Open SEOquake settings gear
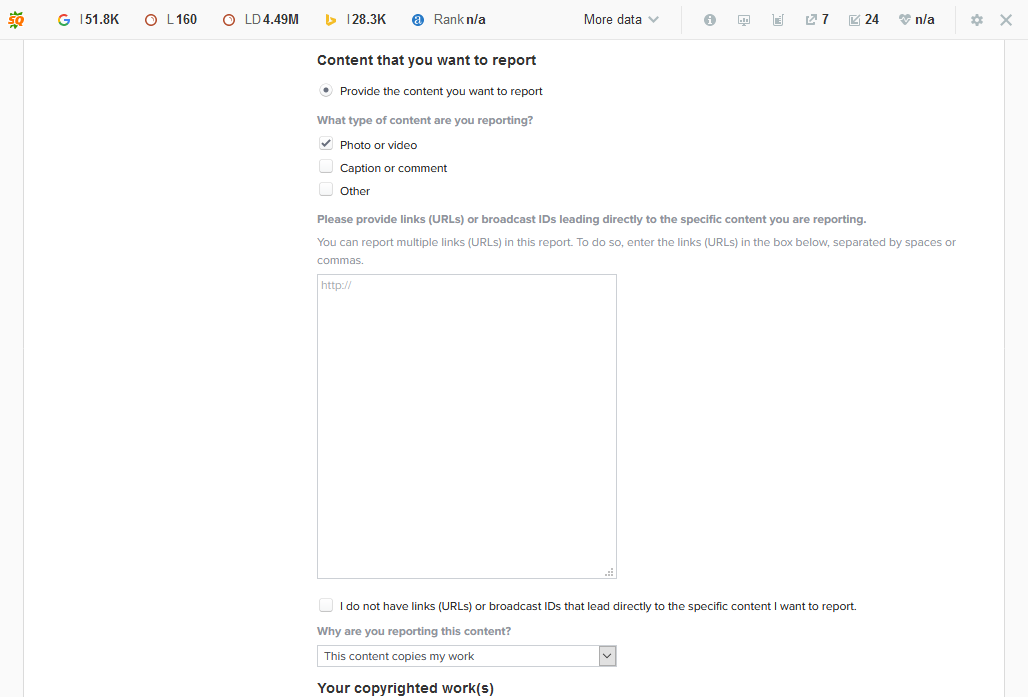The image size is (1028, 697). click(x=977, y=20)
